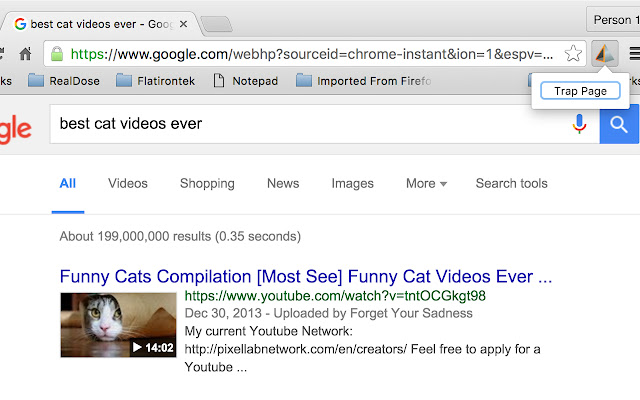The width and height of the screenshot is (640, 400).
Task: Go to home page via house icon
Action: (x=25, y=53)
